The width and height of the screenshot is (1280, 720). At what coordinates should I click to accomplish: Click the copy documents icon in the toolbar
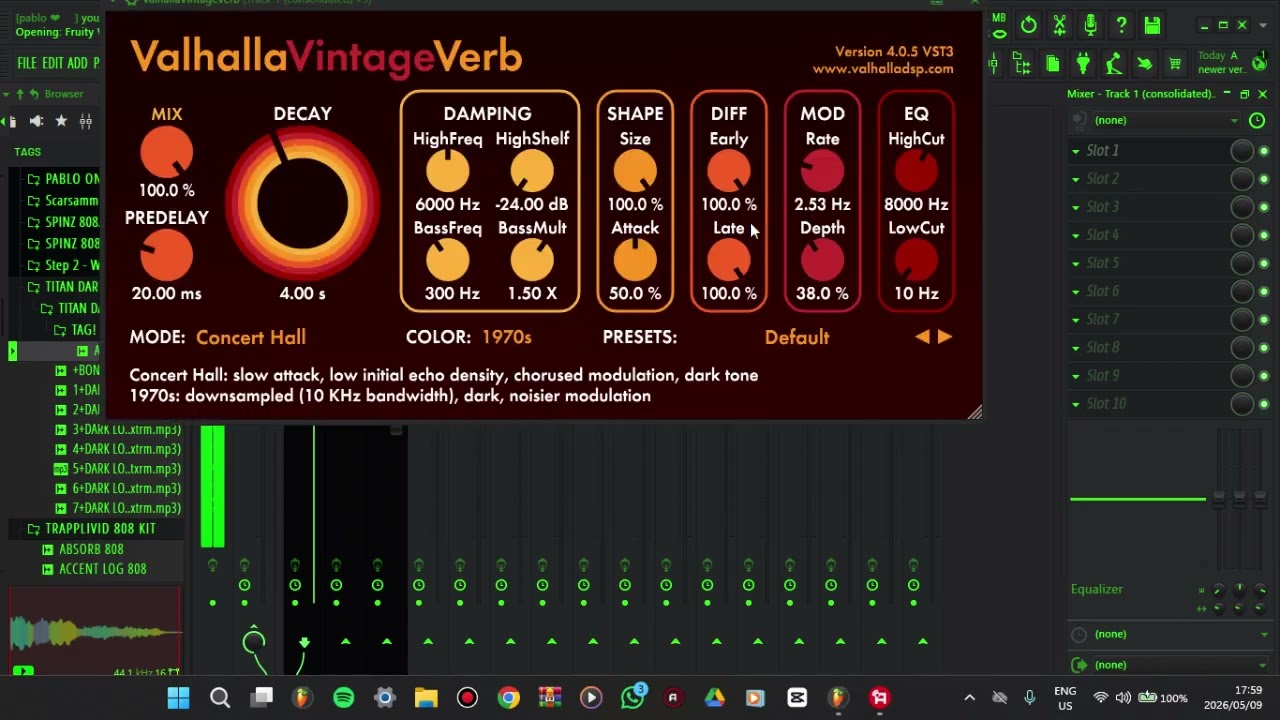click(1052, 65)
